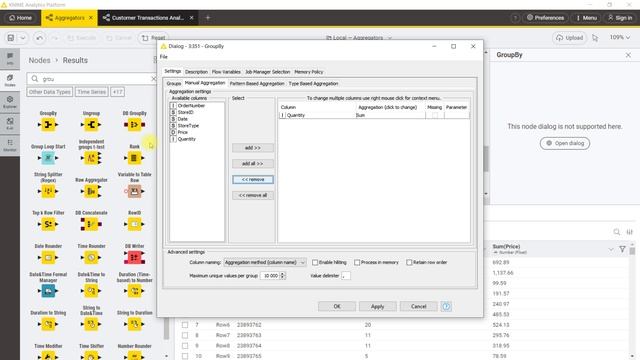
Task: Click the Other Data Types filter tag
Action: pos(50,92)
